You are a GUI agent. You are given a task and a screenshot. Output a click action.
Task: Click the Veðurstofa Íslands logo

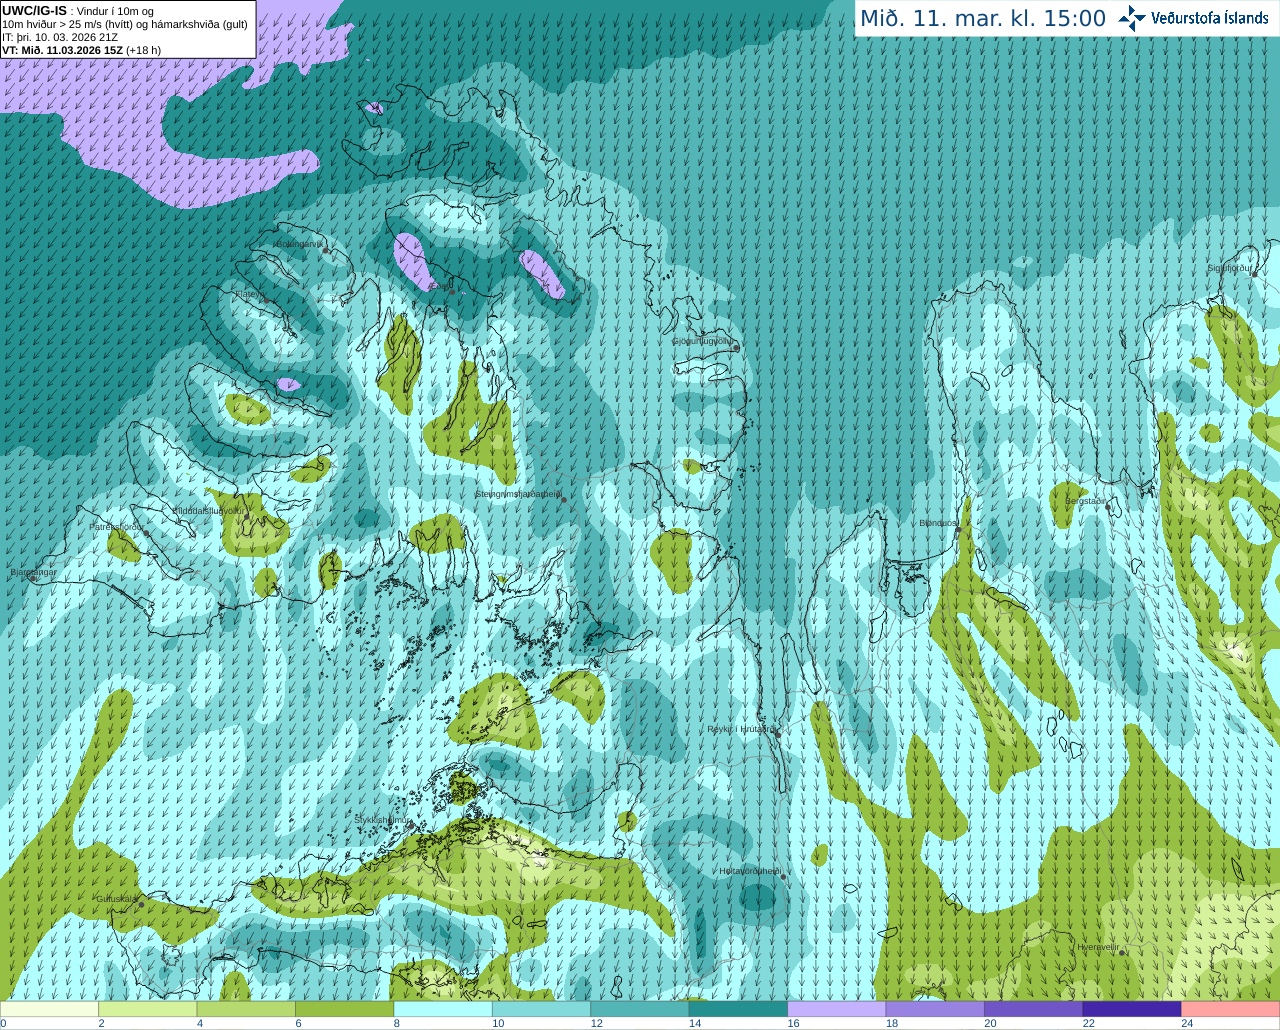coord(1193,18)
